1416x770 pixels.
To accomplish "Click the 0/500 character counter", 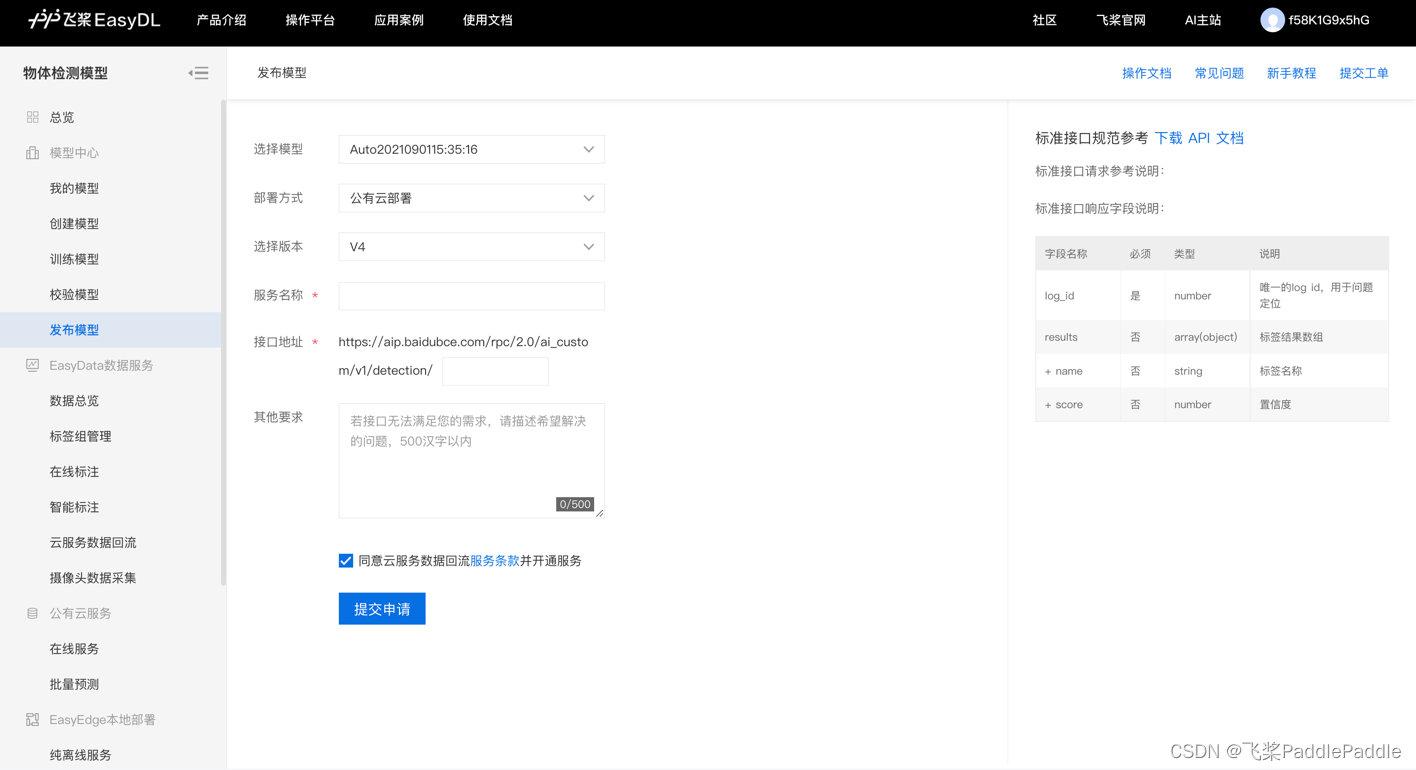I will (x=575, y=504).
